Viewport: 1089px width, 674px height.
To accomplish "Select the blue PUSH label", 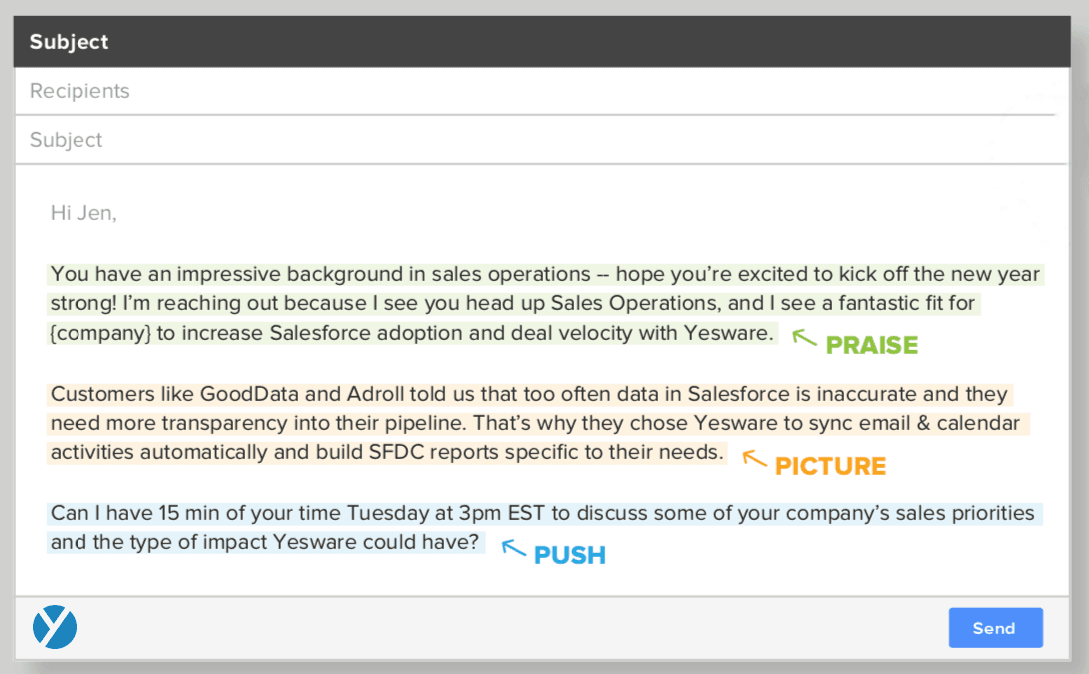I will pyautogui.click(x=570, y=555).
